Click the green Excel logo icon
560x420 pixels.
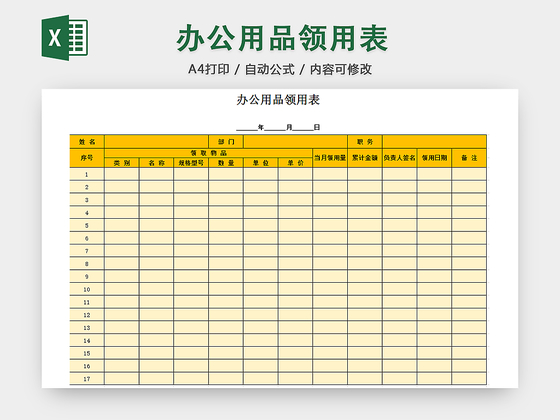point(65,38)
